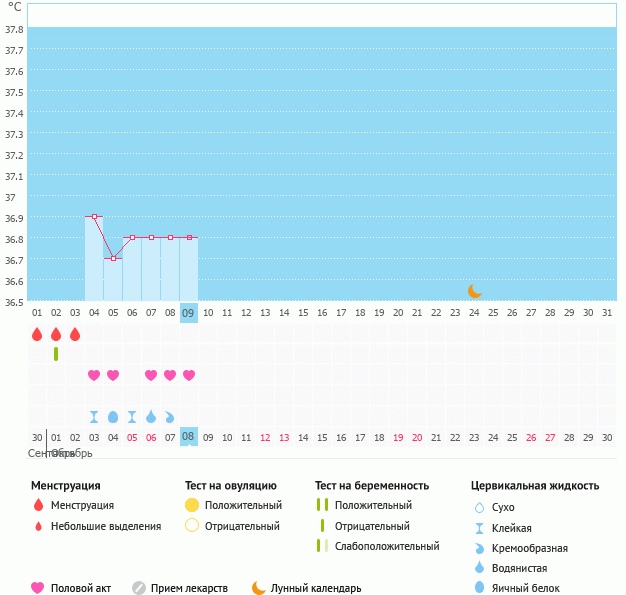Click the negative pregnancy test mark in the chart
Image resolution: width=626 pixels, height=595 pixels.
tap(56, 354)
